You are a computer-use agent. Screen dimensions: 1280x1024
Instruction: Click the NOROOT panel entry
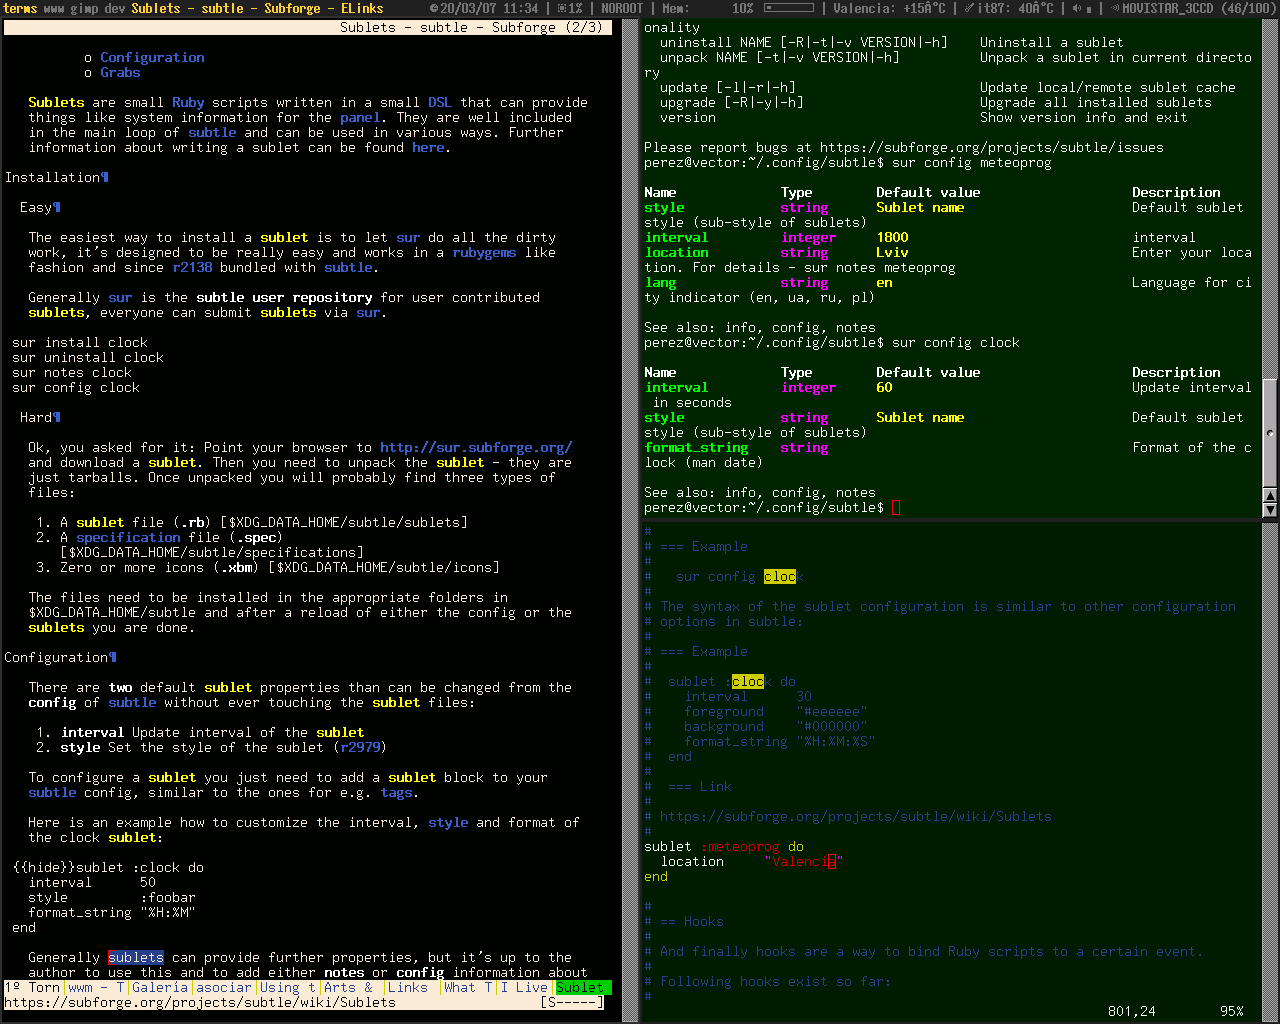622,8
